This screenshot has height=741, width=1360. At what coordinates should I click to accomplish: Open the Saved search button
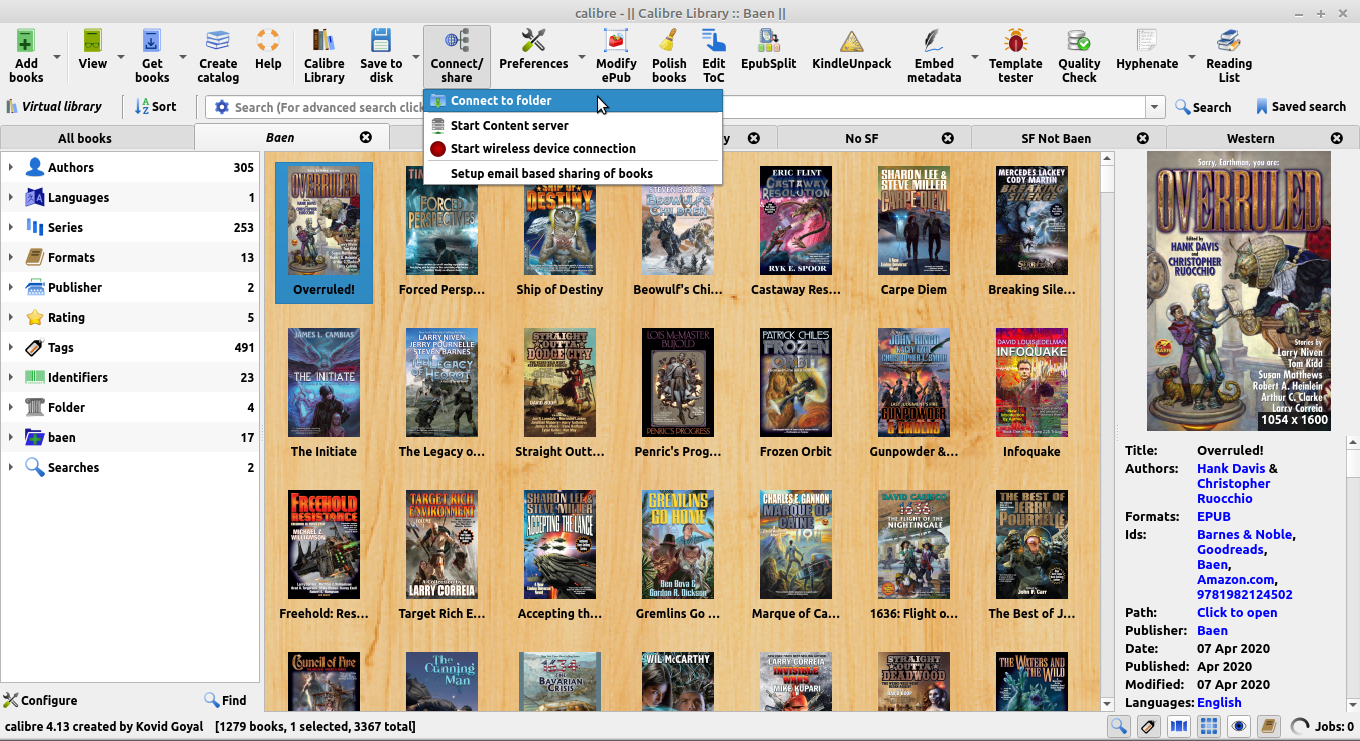pyautogui.click(x=1301, y=107)
